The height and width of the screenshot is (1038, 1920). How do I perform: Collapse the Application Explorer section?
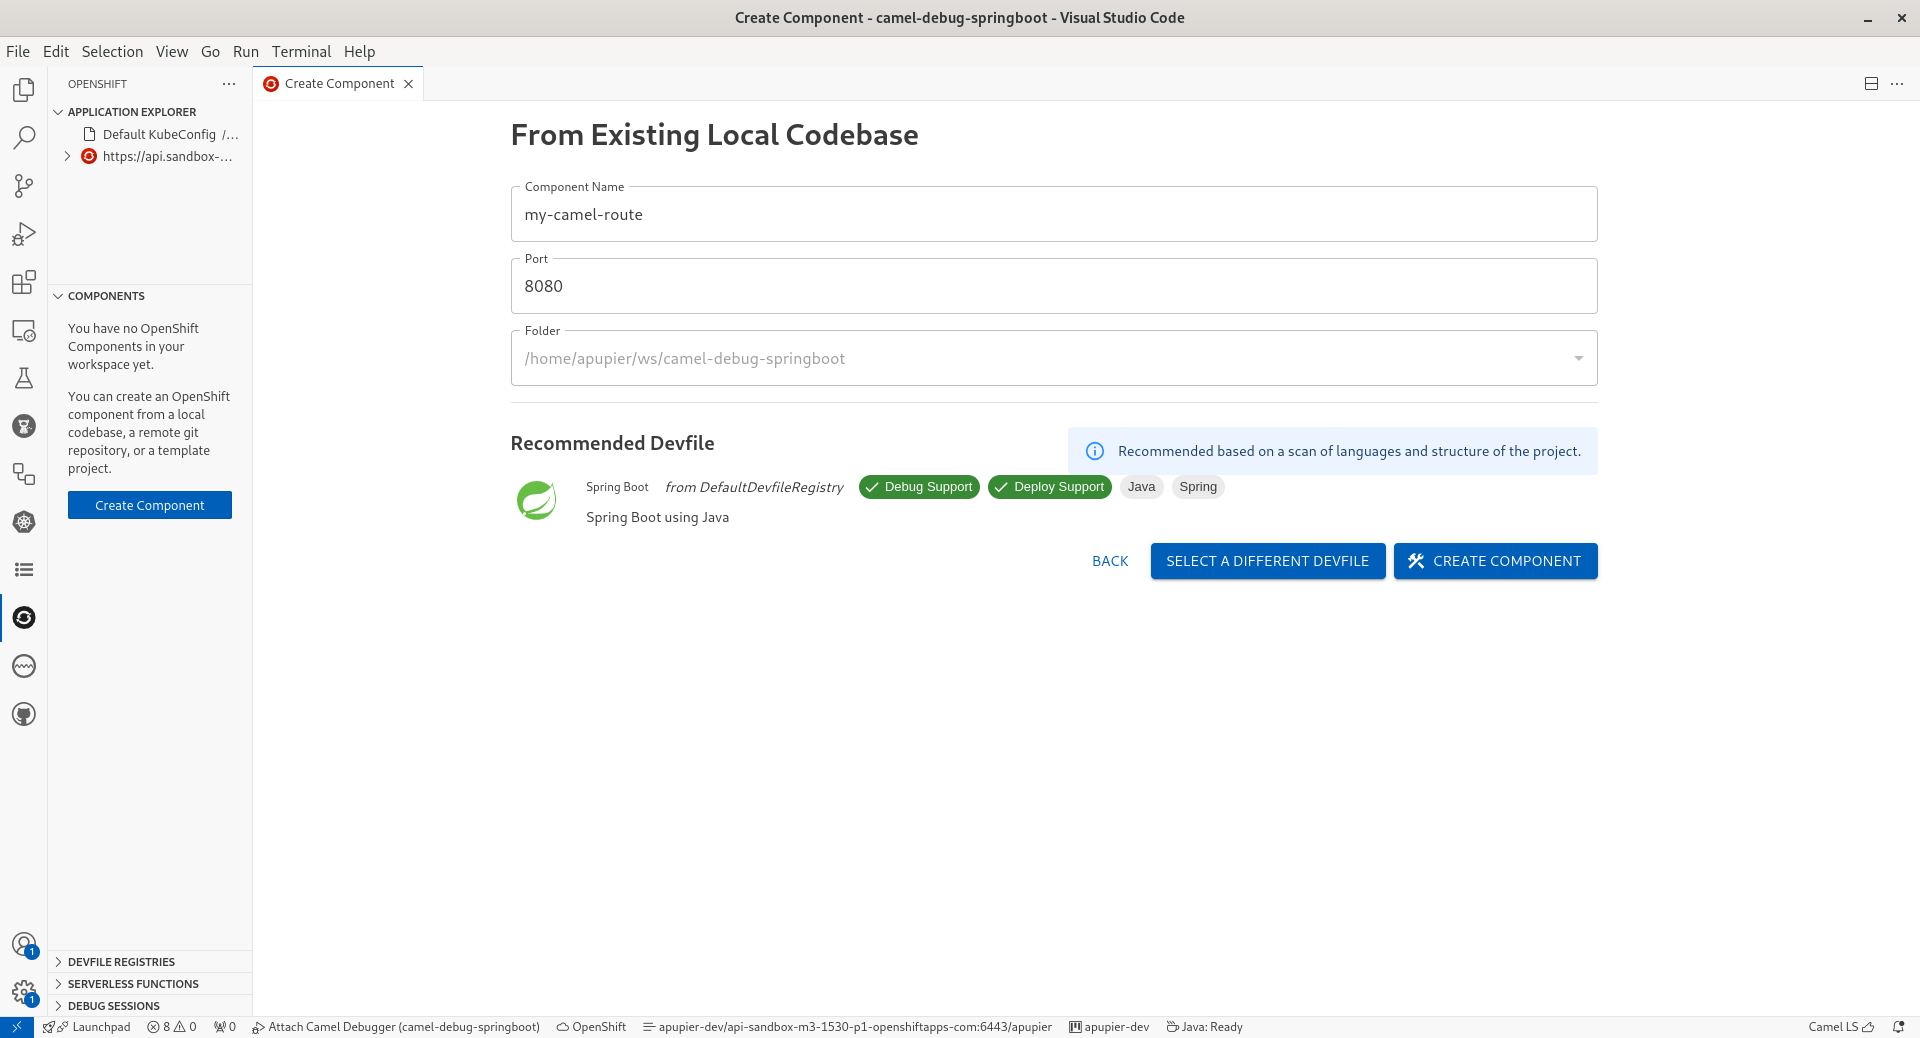coord(58,112)
